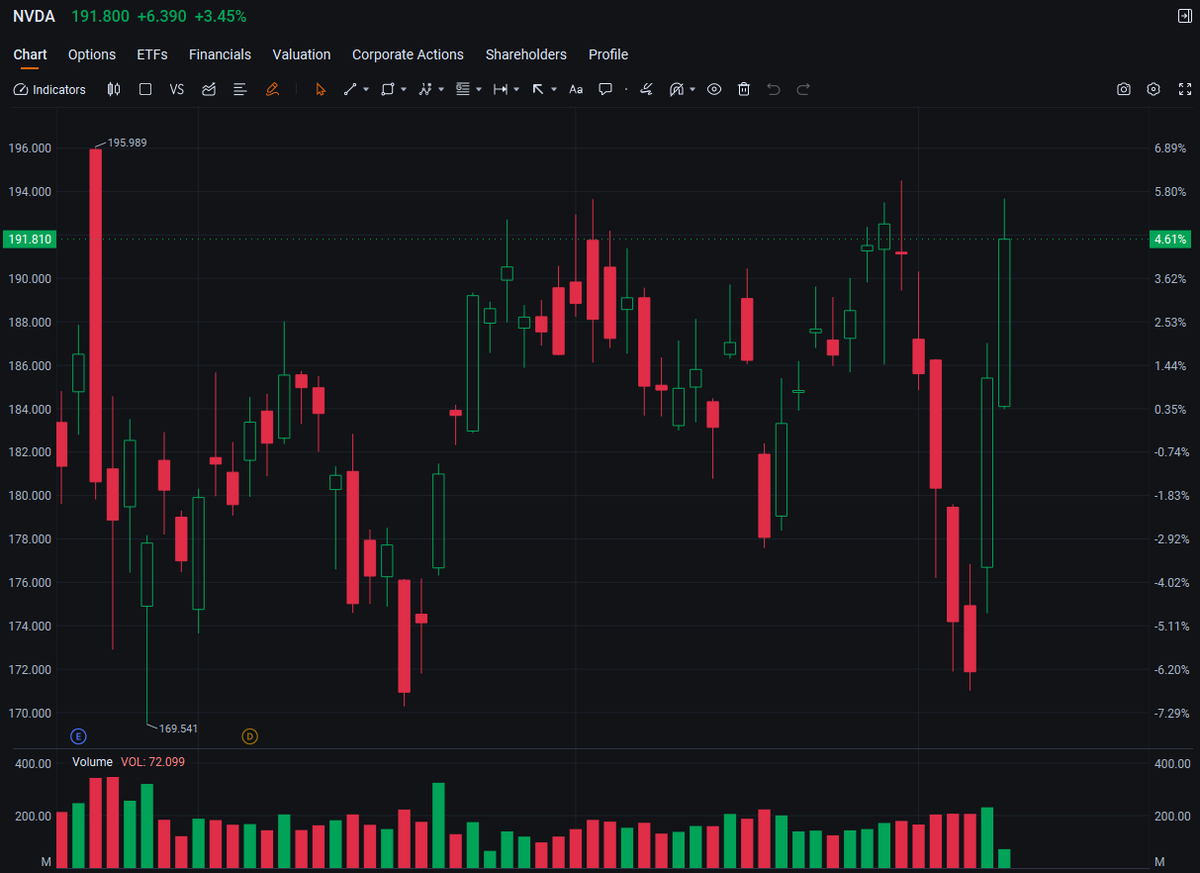This screenshot has width=1200, height=873.
Task: Click the redo arrow
Action: [803, 89]
